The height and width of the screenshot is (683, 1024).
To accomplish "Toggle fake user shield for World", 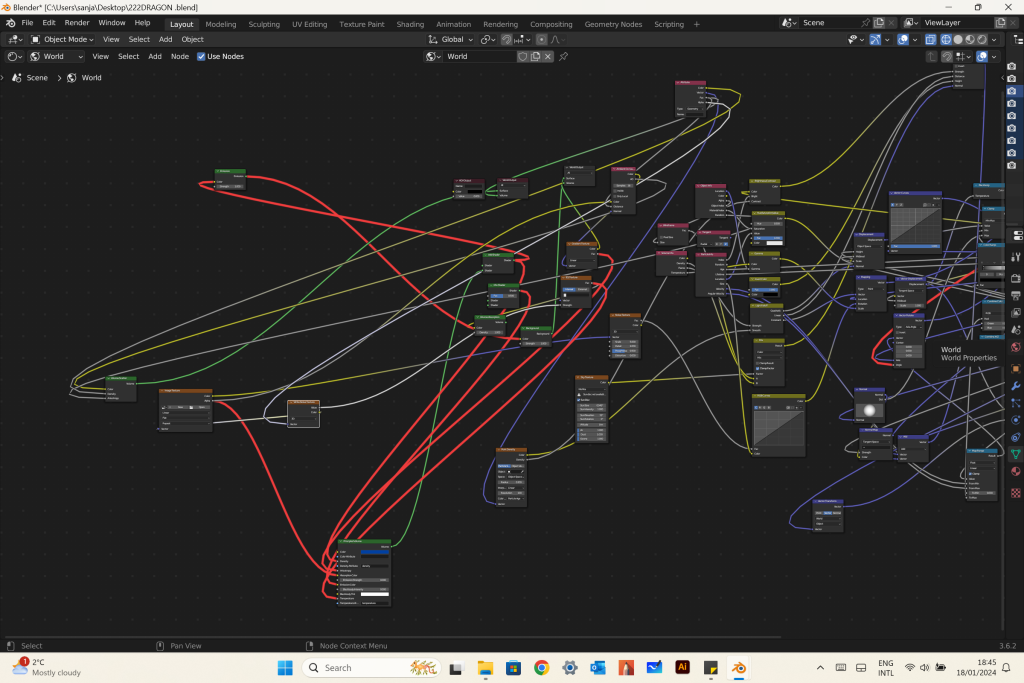I will [x=522, y=56].
